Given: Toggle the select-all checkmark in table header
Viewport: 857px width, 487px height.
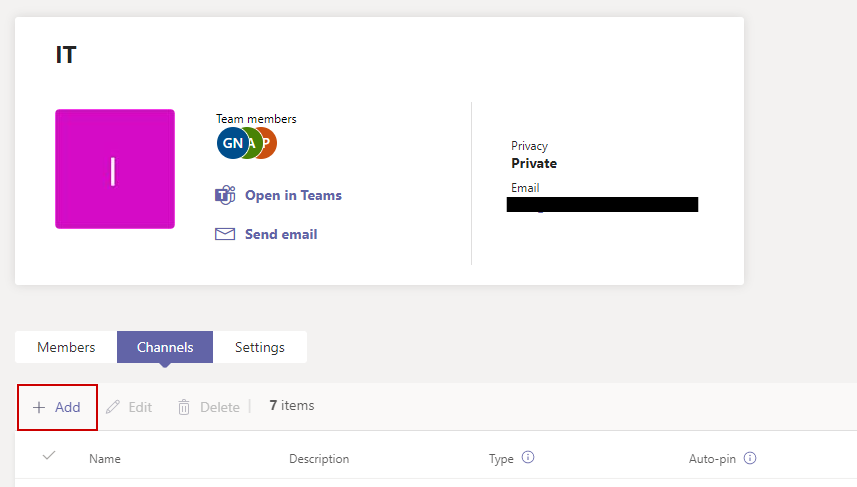Looking at the screenshot, I should [x=49, y=456].
